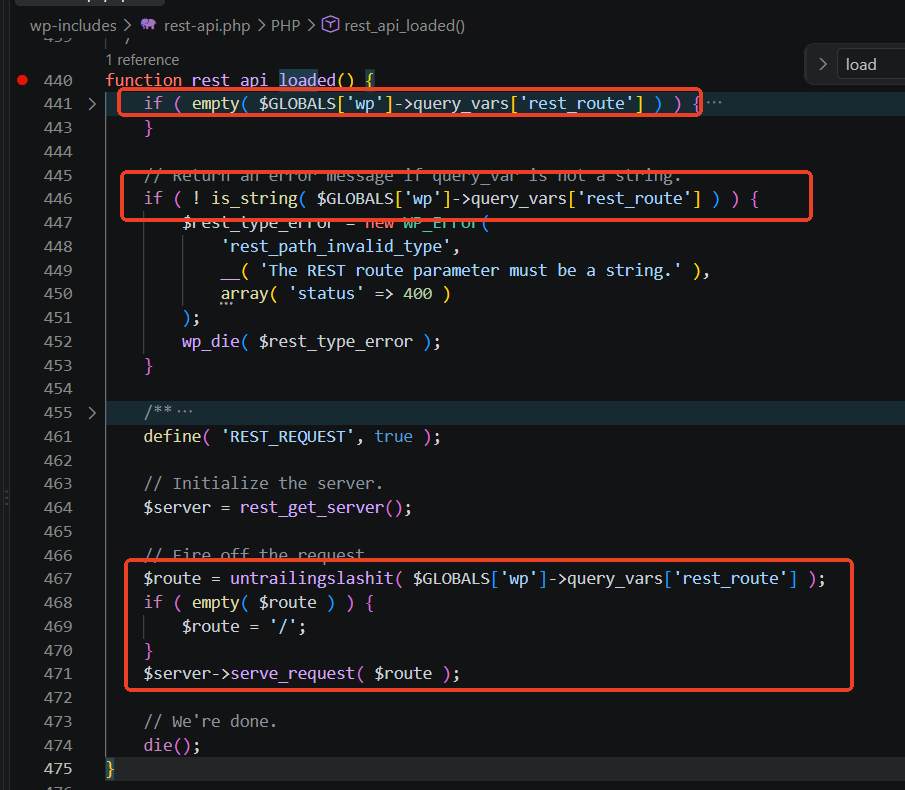Toggle the breakpoint on line 440
The image size is (905, 790).
coord(23,80)
